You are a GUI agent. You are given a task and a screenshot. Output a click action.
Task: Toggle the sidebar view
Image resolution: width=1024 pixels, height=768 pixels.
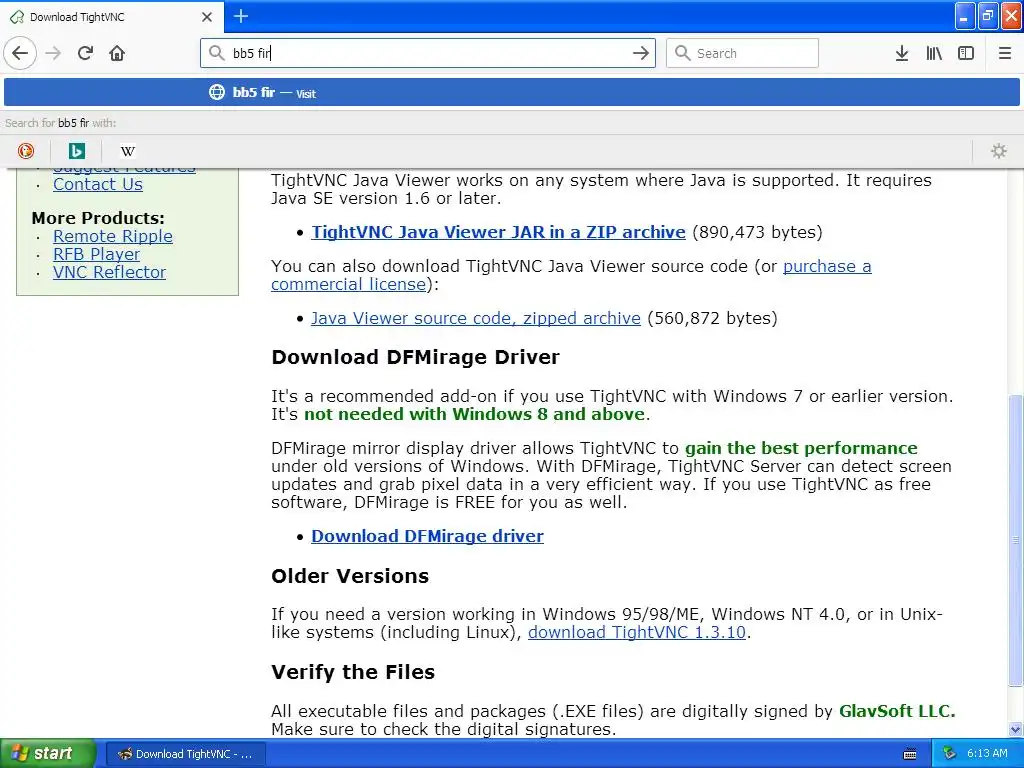coord(966,53)
